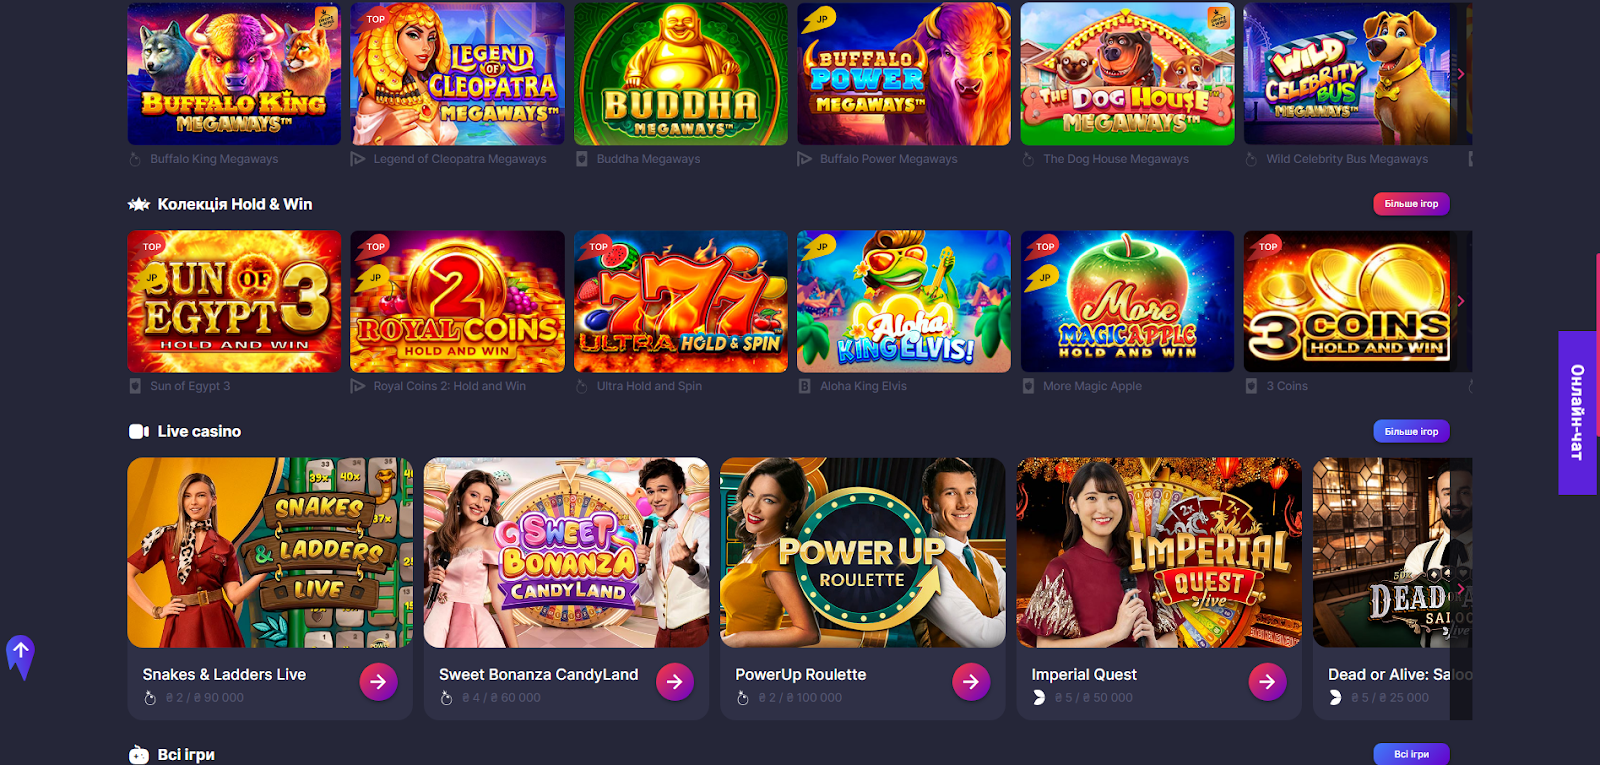Open the Aloha King Elvis game thumbnail
1600x765 pixels.
(904, 301)
